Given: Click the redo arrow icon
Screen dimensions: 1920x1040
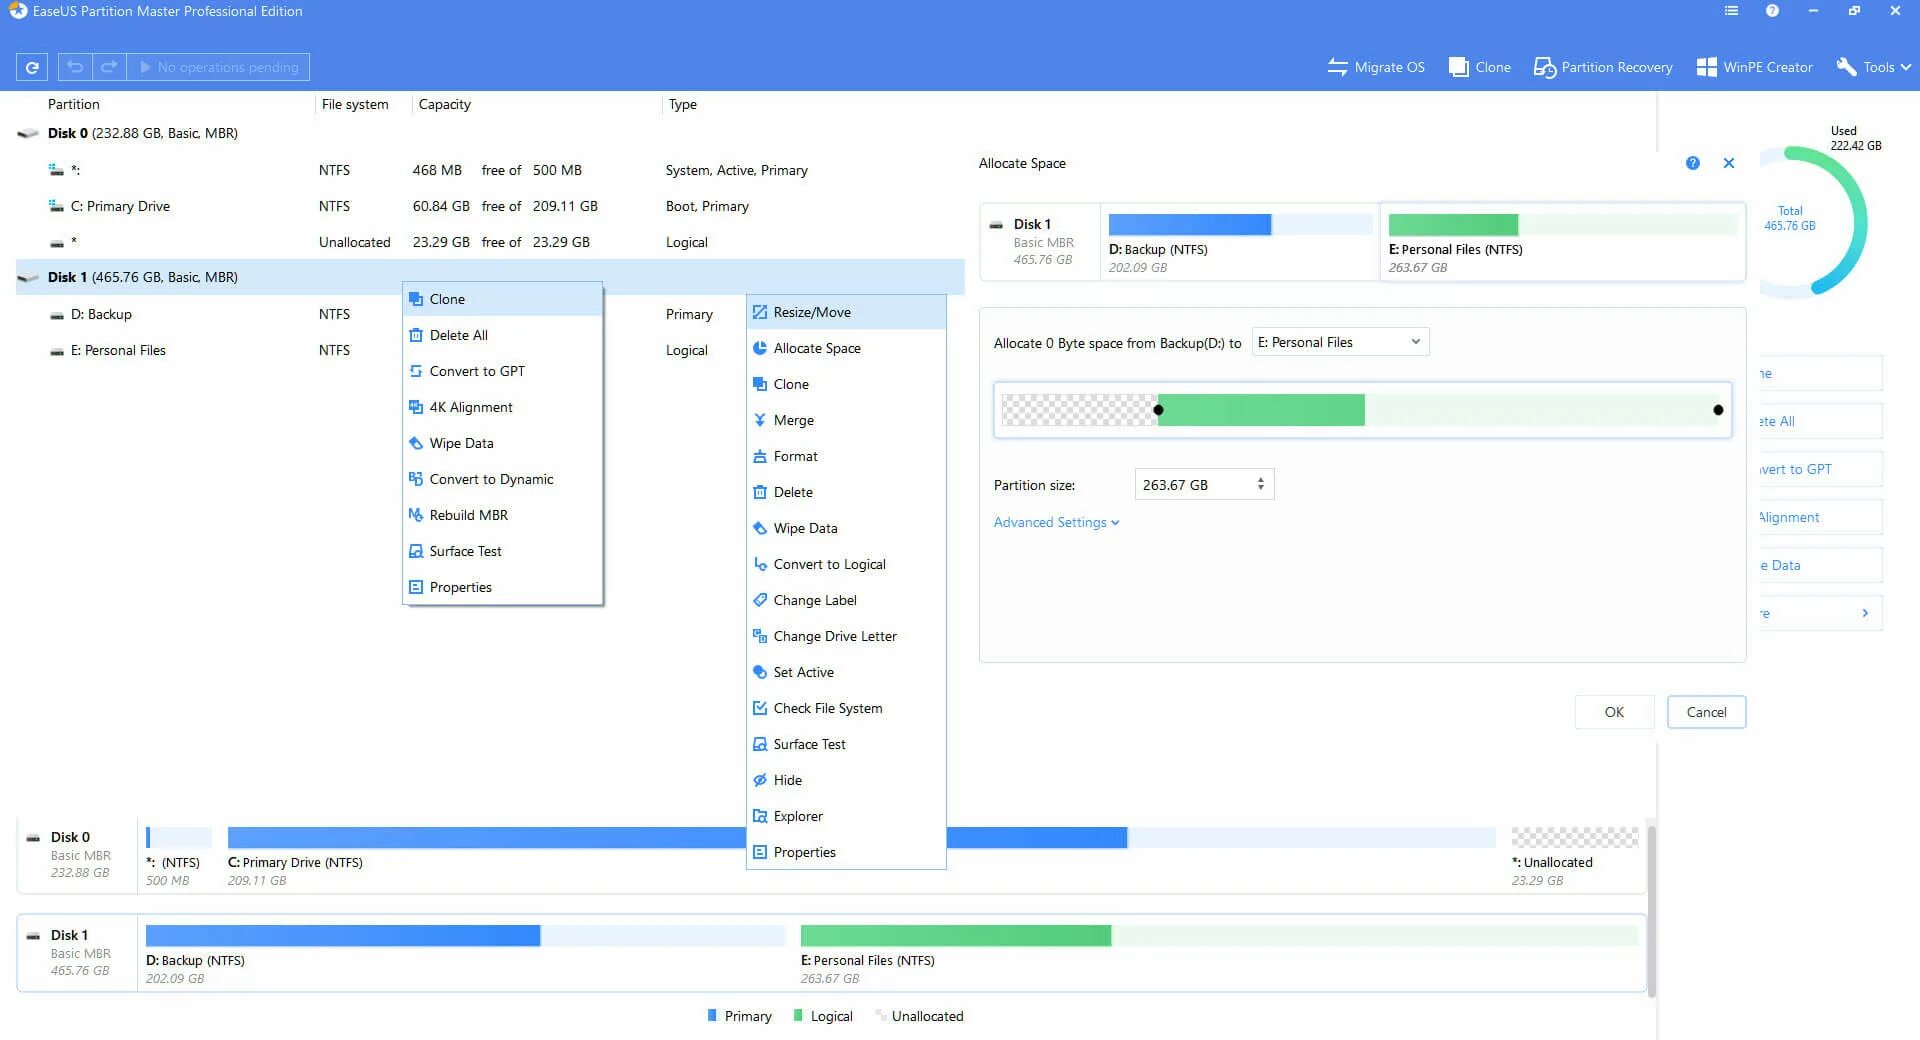Looking at the screenshot, I should point(109,67).
